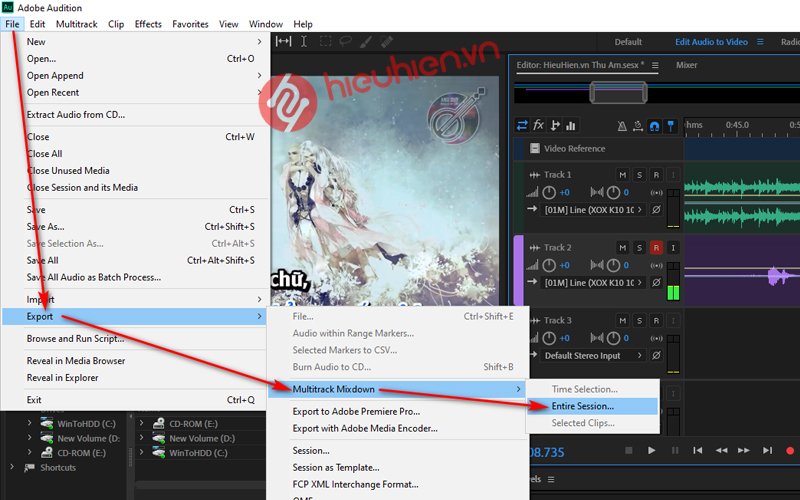Click the Record transport button
Screen dimensions: 800x500
coord(790,451)
